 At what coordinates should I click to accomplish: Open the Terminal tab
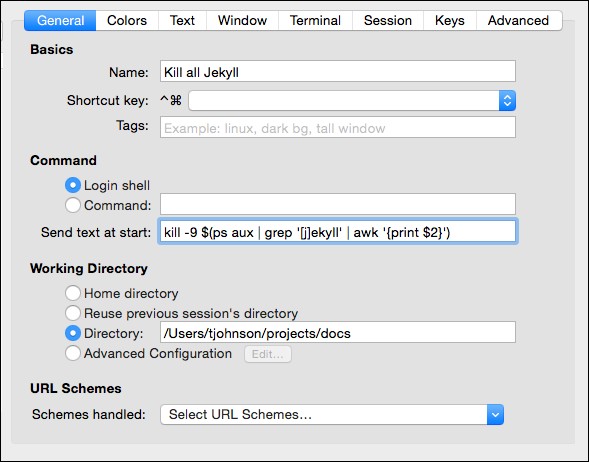[x=315, y=20]
